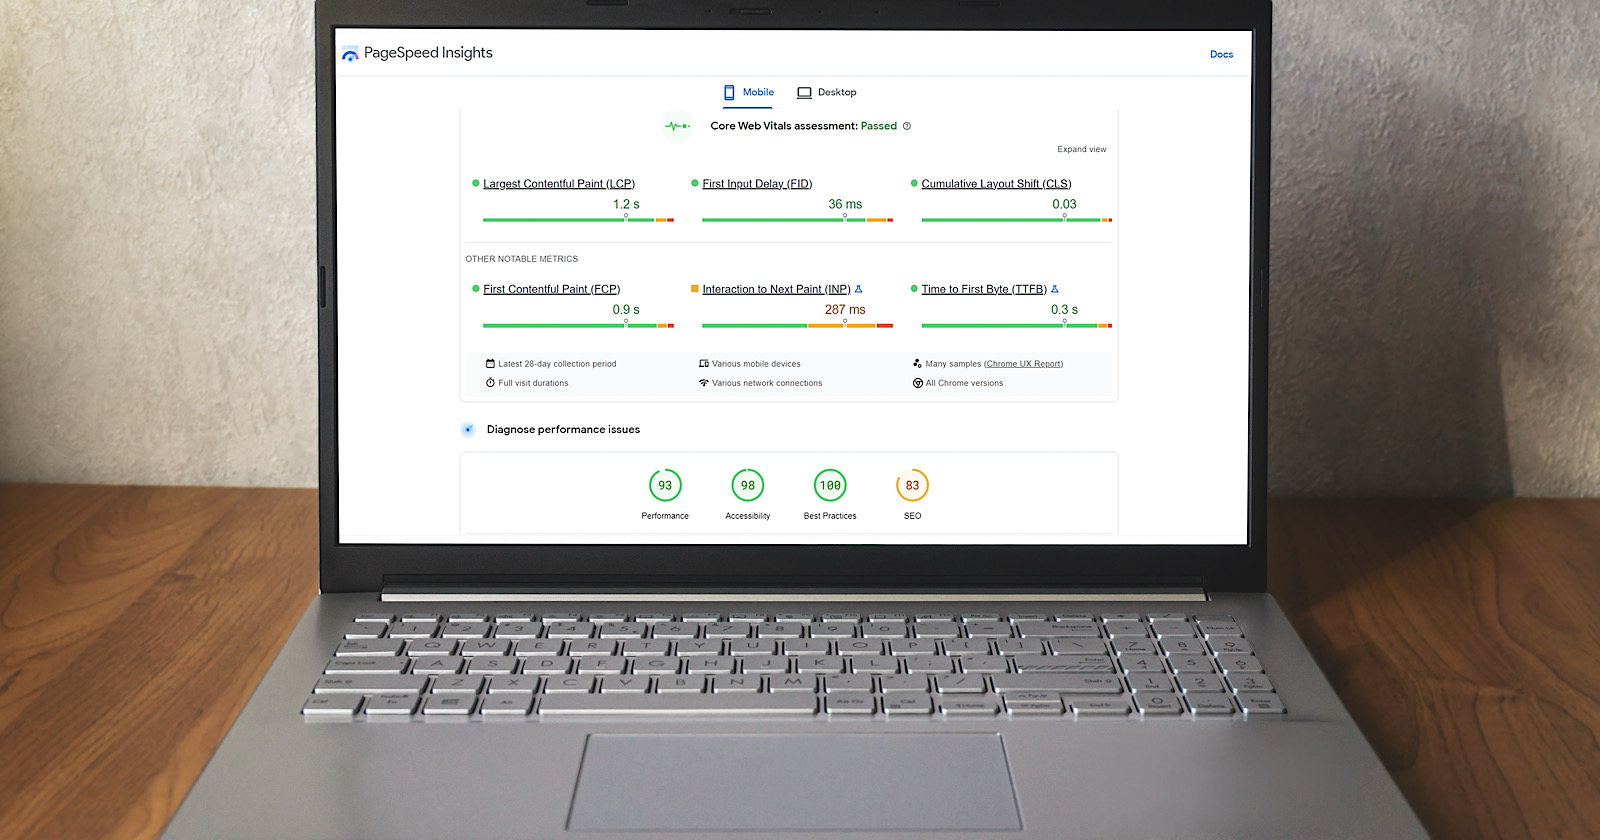
Task: Click the Best Practices label
Action: [x=830, y=516]
